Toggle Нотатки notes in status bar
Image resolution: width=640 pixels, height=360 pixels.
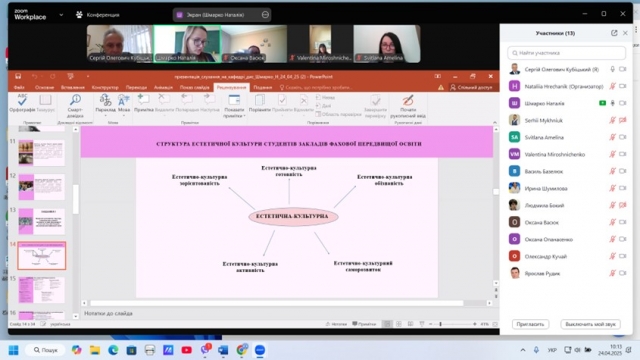[336, 324]
